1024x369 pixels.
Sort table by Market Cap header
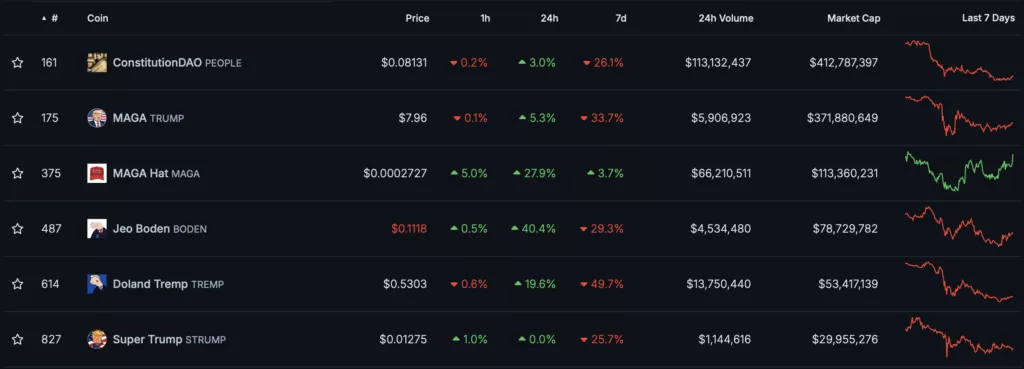point(854,18)
